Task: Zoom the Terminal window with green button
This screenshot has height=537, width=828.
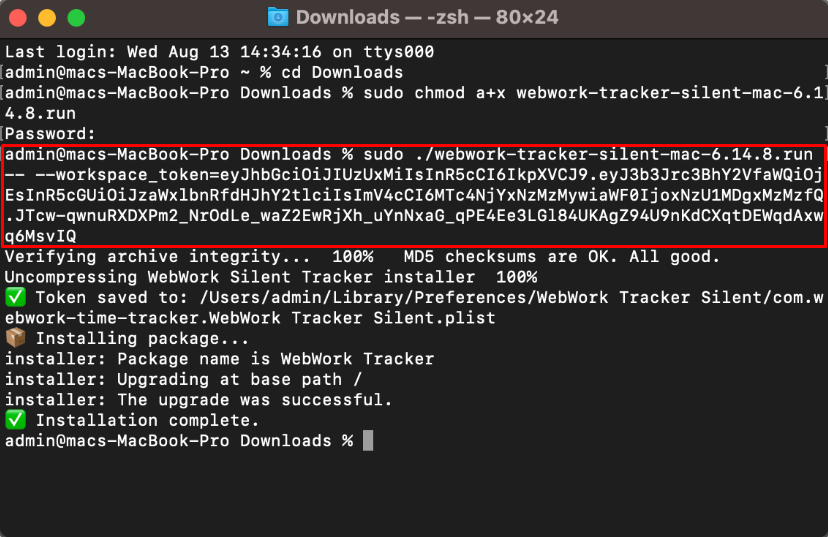Action: [x=77, y=18]
